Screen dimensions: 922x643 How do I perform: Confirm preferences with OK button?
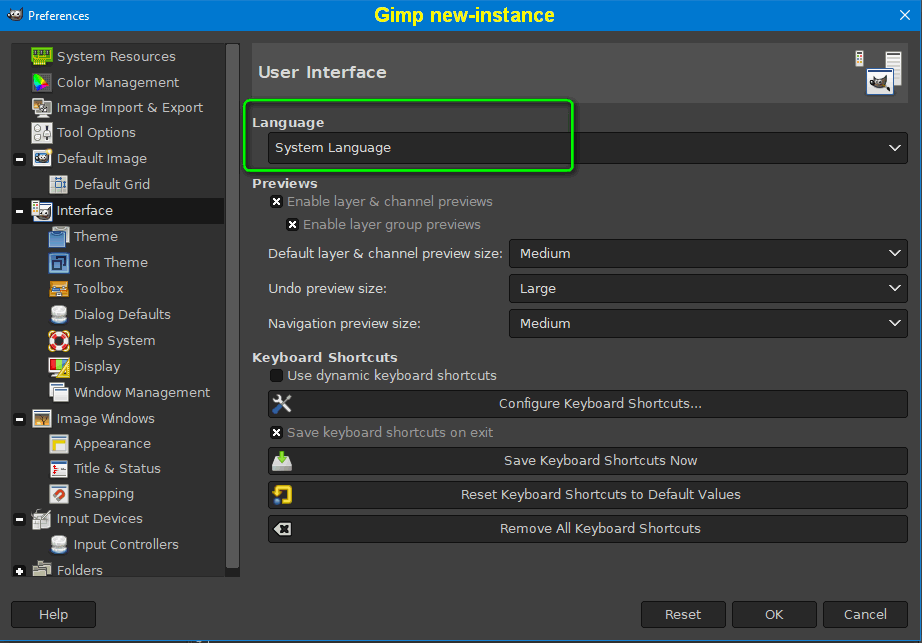click(774, 615)
